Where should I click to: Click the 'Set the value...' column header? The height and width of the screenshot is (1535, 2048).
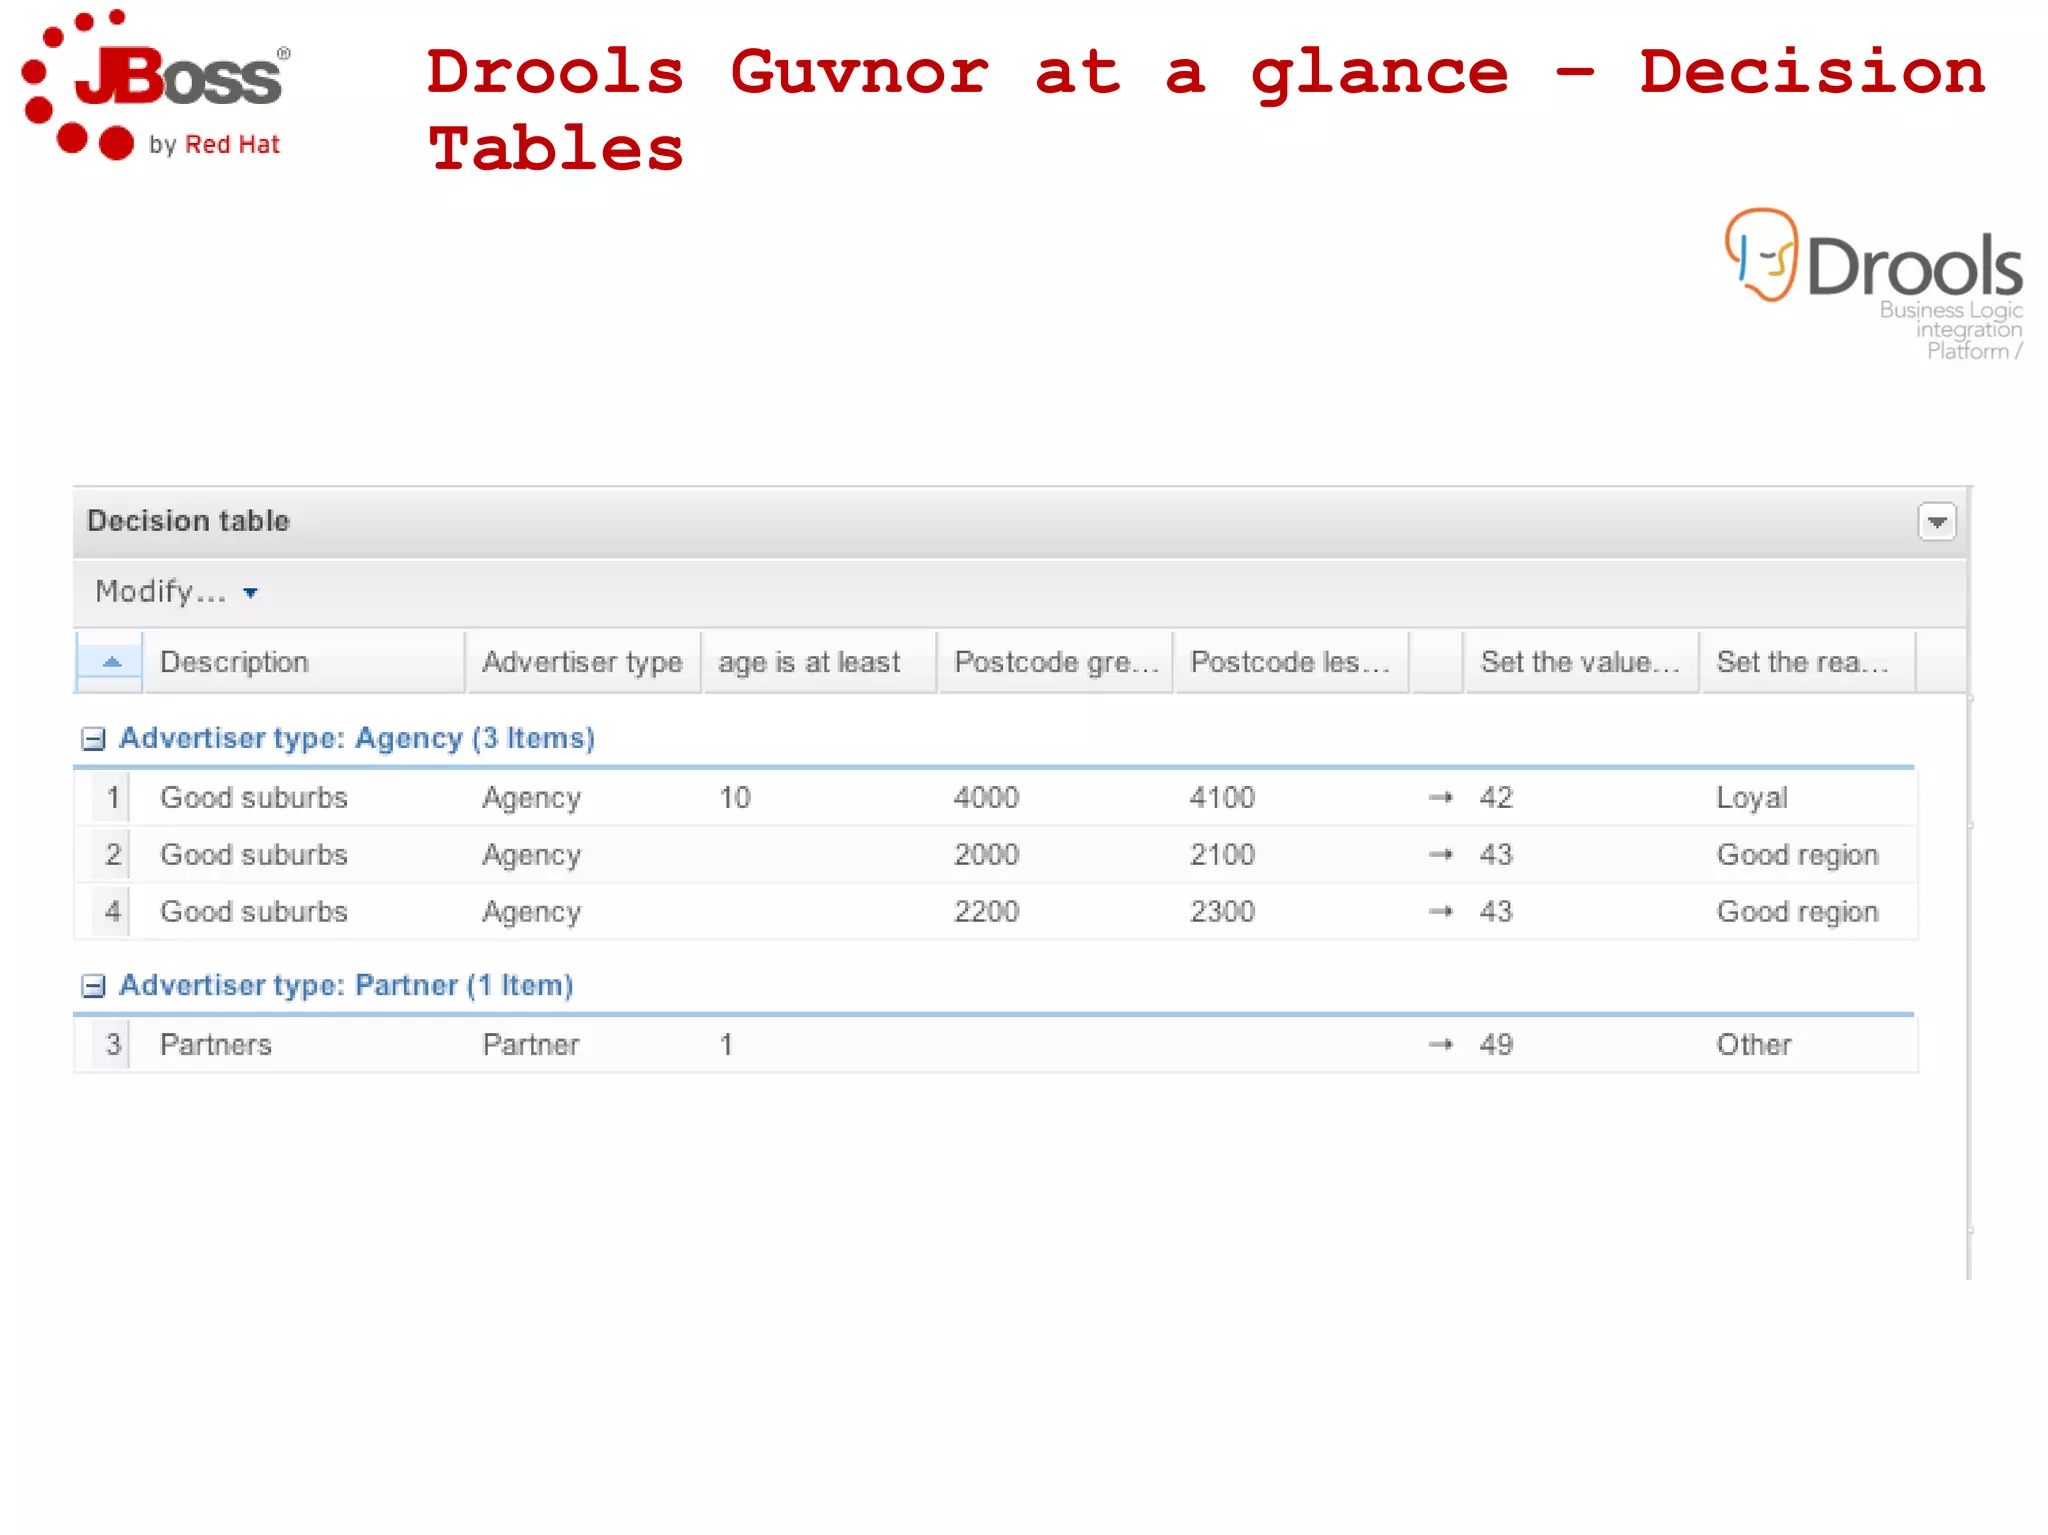(x=1578, y=662)
